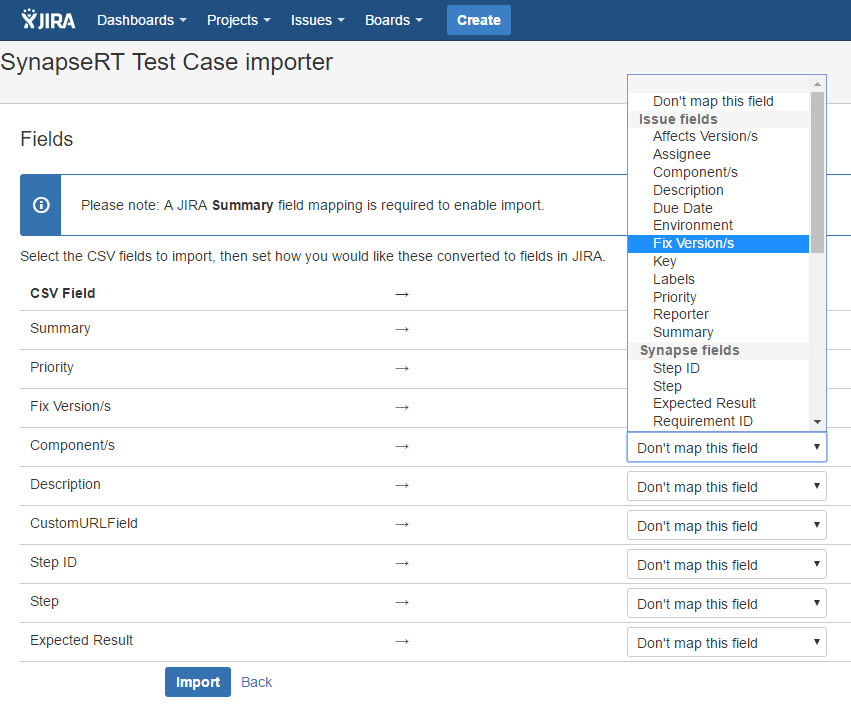Open the Expected Result row mapping dropdown
The width and height of the screenshot is (851, 705).
tap(726, 643)
